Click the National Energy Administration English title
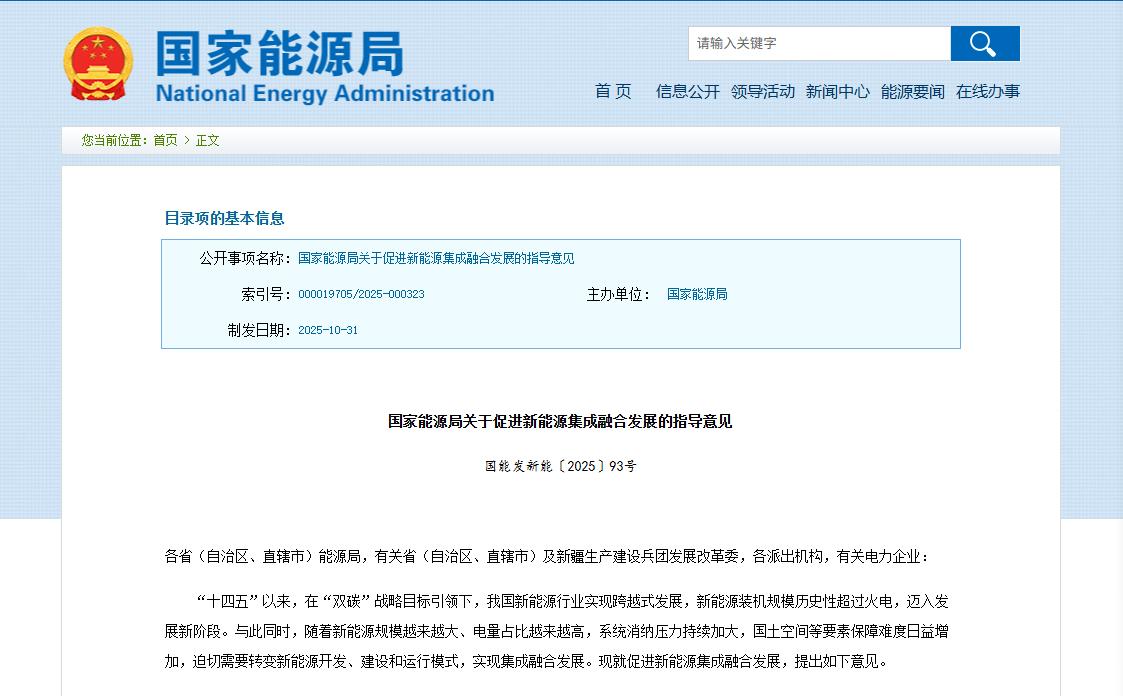Viewport: 1123px width, 696px height. coord(325,94)
